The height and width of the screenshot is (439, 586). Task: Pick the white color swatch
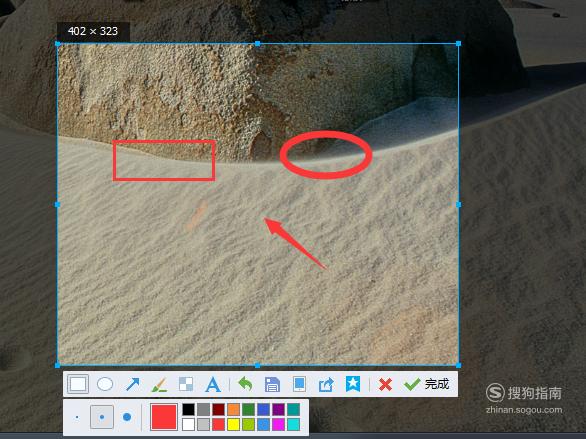click(188, 424)
